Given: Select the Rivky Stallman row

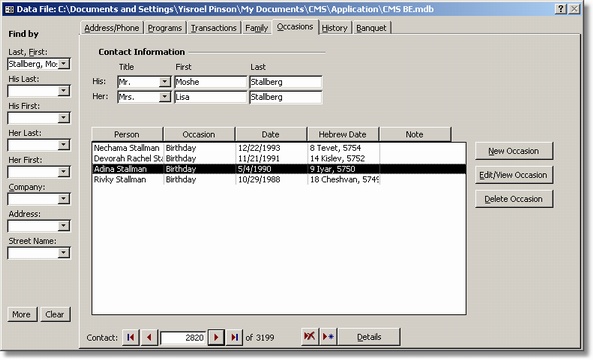Looking at the screenshot, I should tap(279, 180).
